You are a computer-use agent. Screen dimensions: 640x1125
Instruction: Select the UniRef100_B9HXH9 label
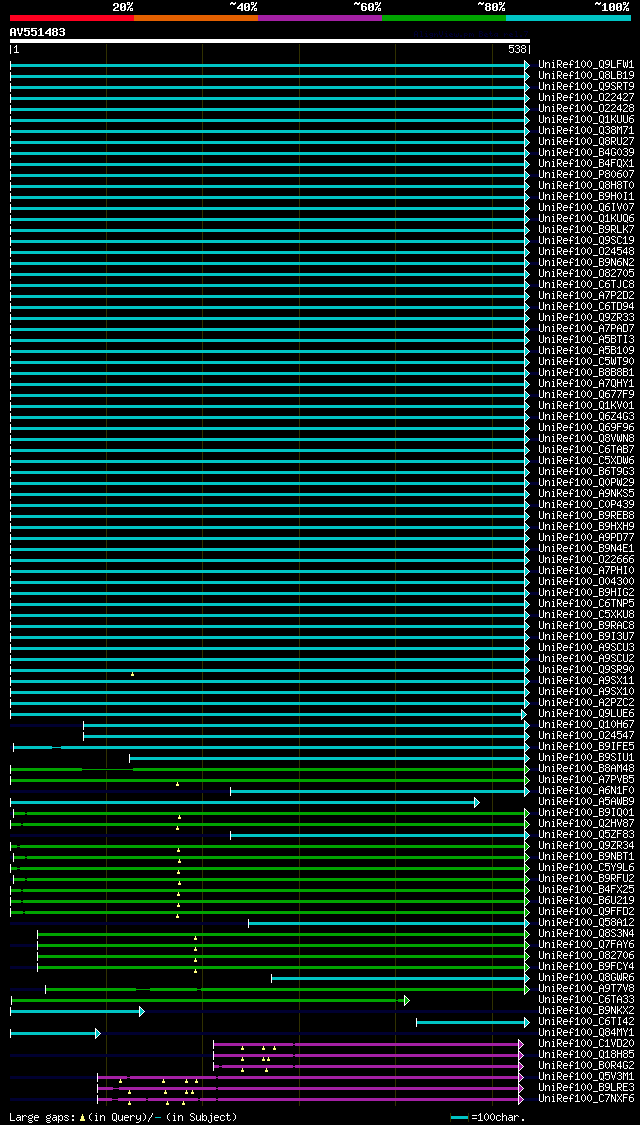[586, 527]
